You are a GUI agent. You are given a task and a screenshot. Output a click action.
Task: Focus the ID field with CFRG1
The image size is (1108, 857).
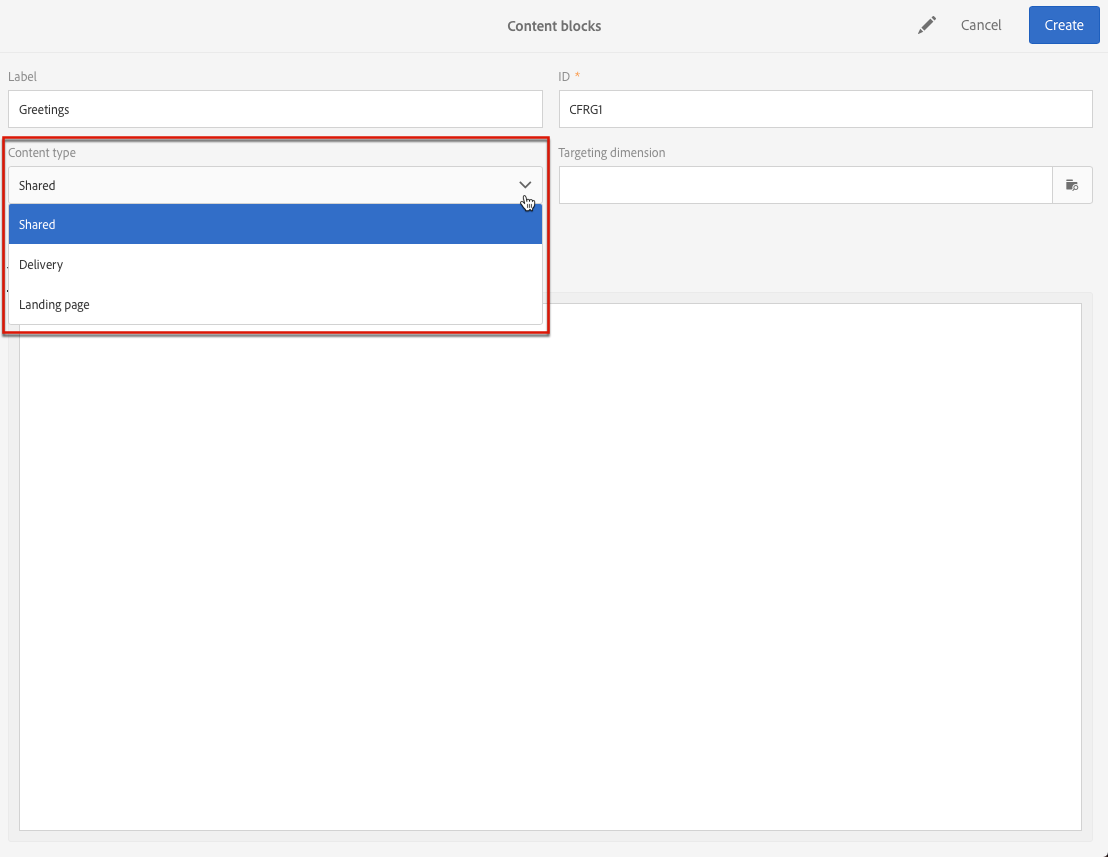pyautogui.click(x=825, y=110)
